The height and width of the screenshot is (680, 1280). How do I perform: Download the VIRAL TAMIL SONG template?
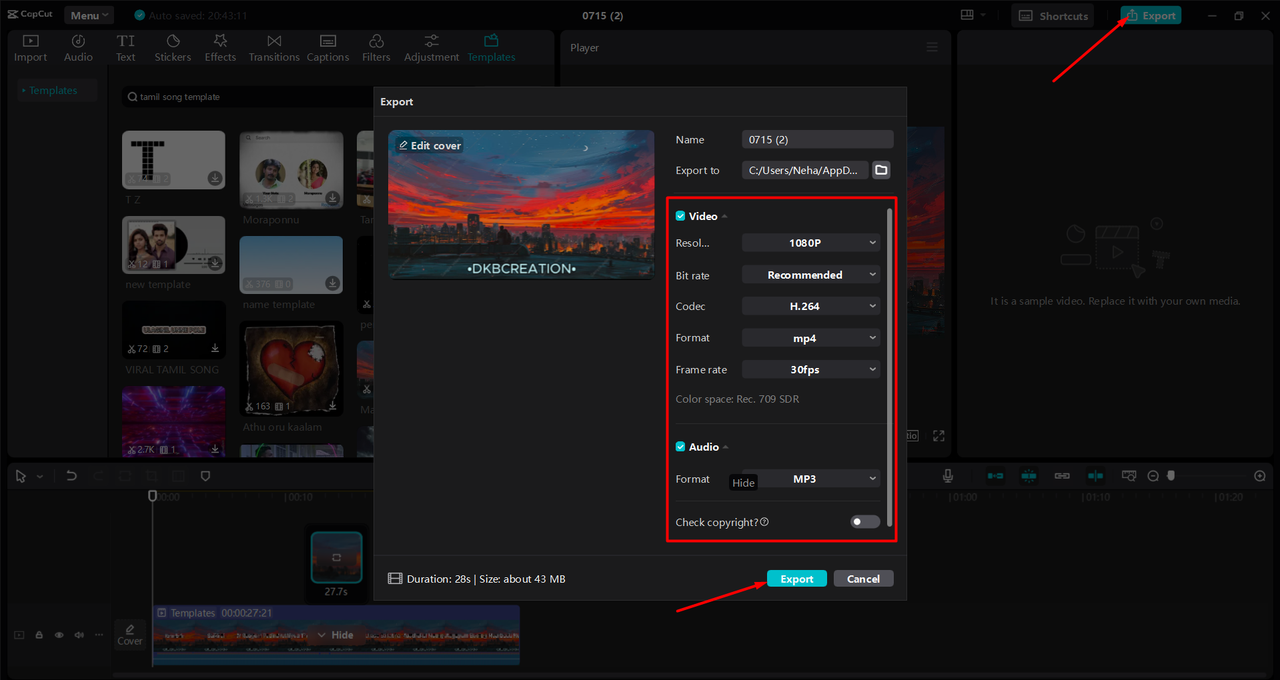click(x=214, y=349)
